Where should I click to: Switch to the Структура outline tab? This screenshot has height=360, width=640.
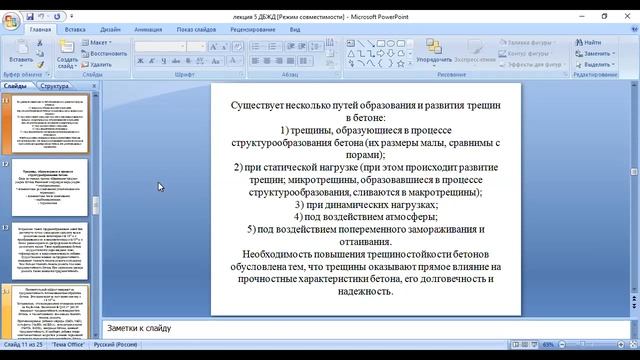pyautogui.click(x=54, y=86)
